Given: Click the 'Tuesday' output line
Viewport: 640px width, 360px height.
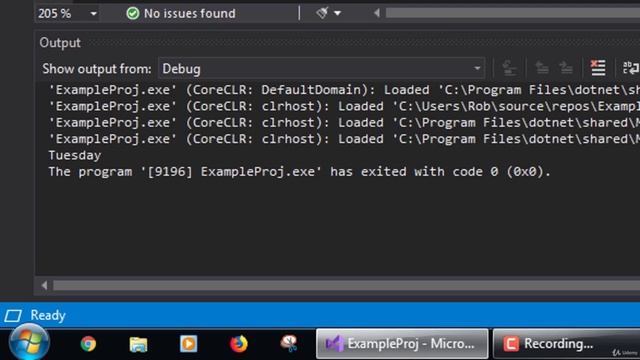Looking at the screenshot, I should coord(75,156).
